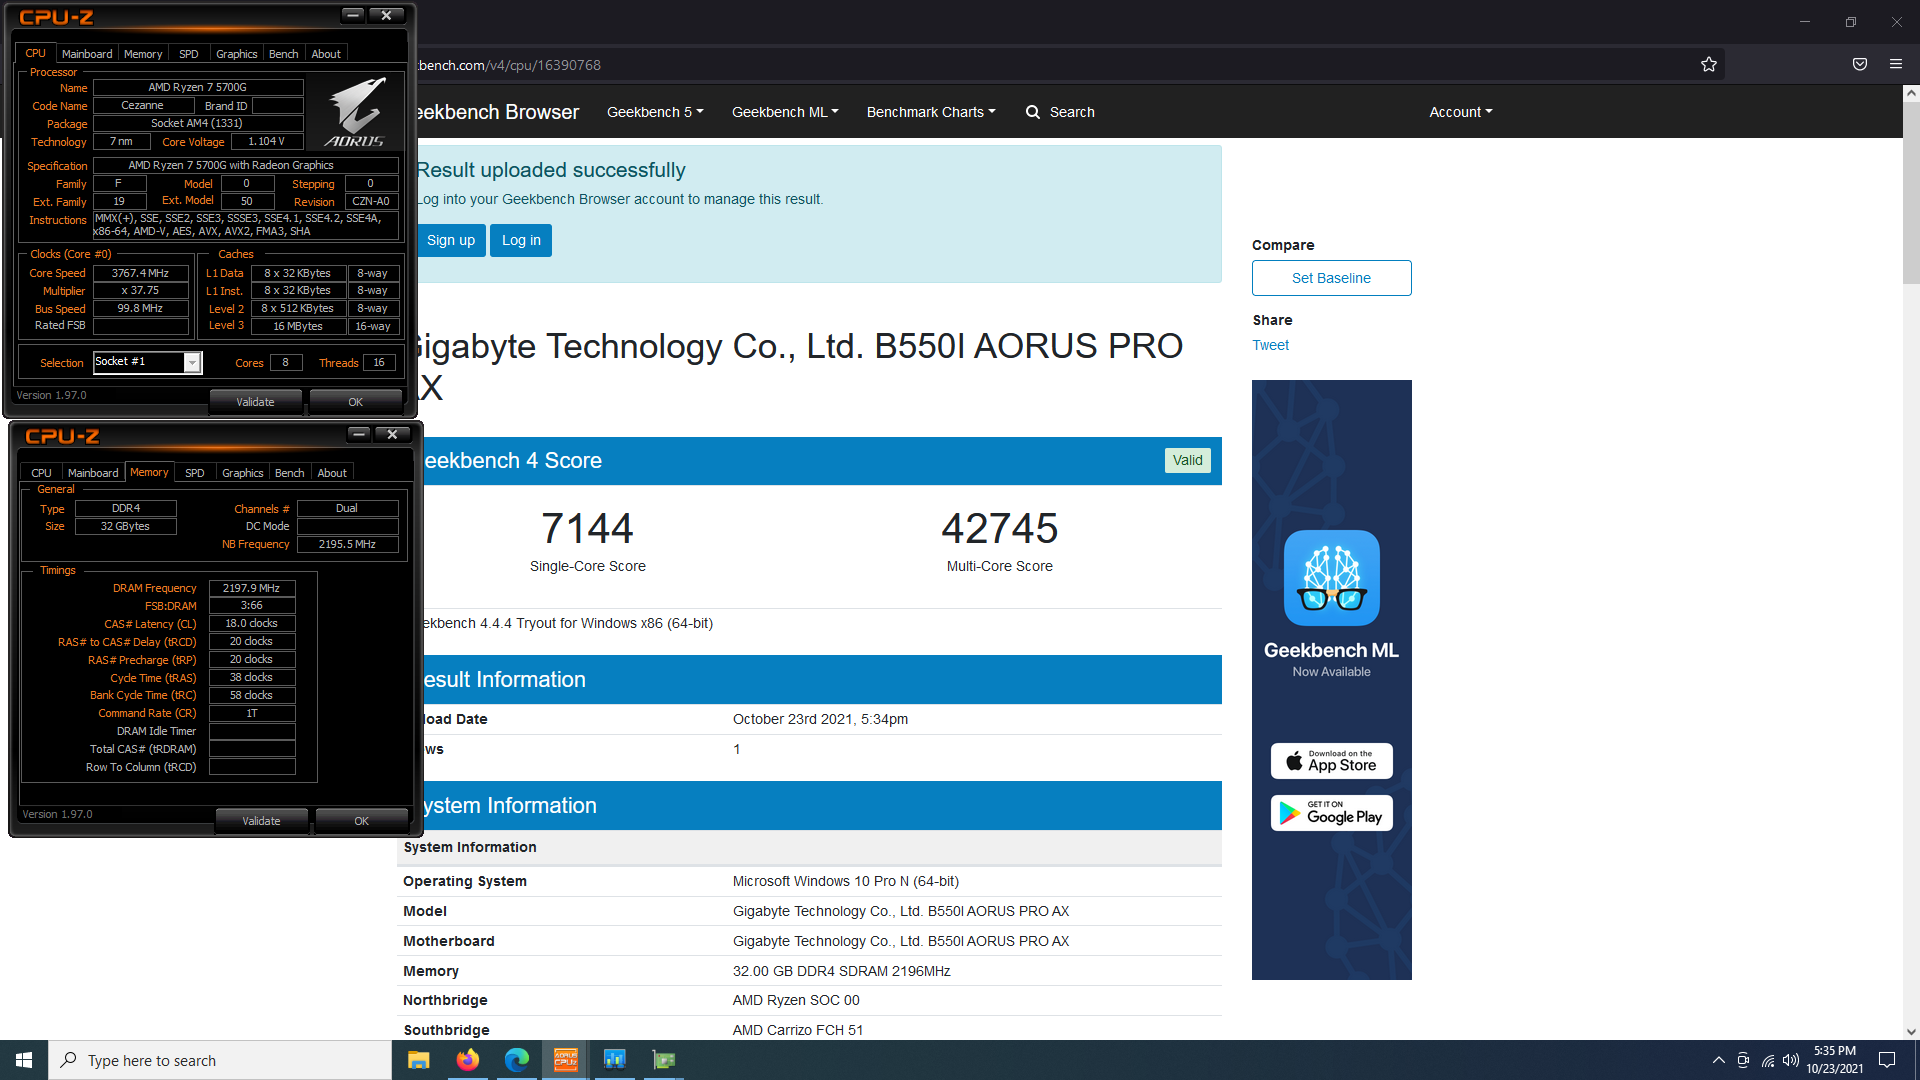Click OK in the Memory CPU-Z window
The image size is (1920, 1080).
[362, 821]
